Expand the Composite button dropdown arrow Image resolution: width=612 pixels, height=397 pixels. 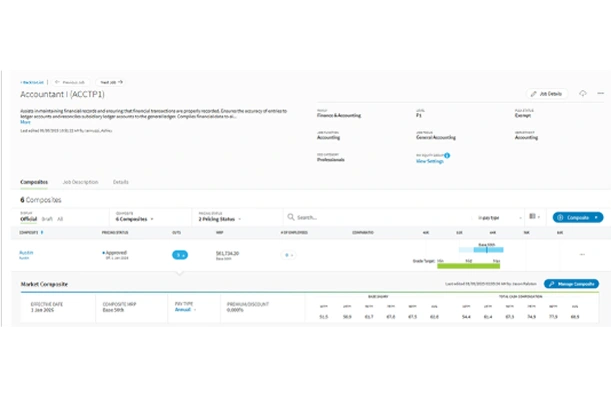point(596,217)
